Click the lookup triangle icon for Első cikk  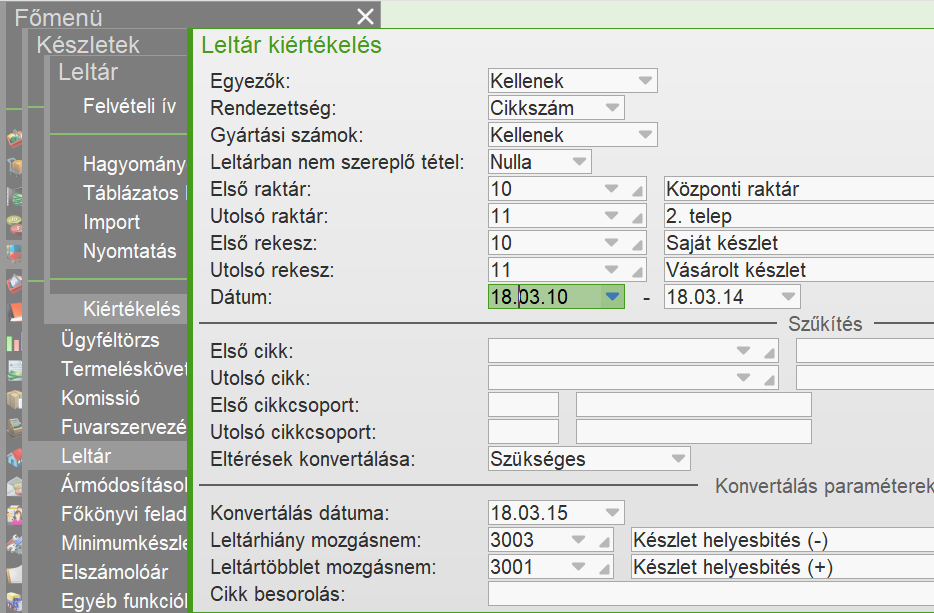(768, 351)
